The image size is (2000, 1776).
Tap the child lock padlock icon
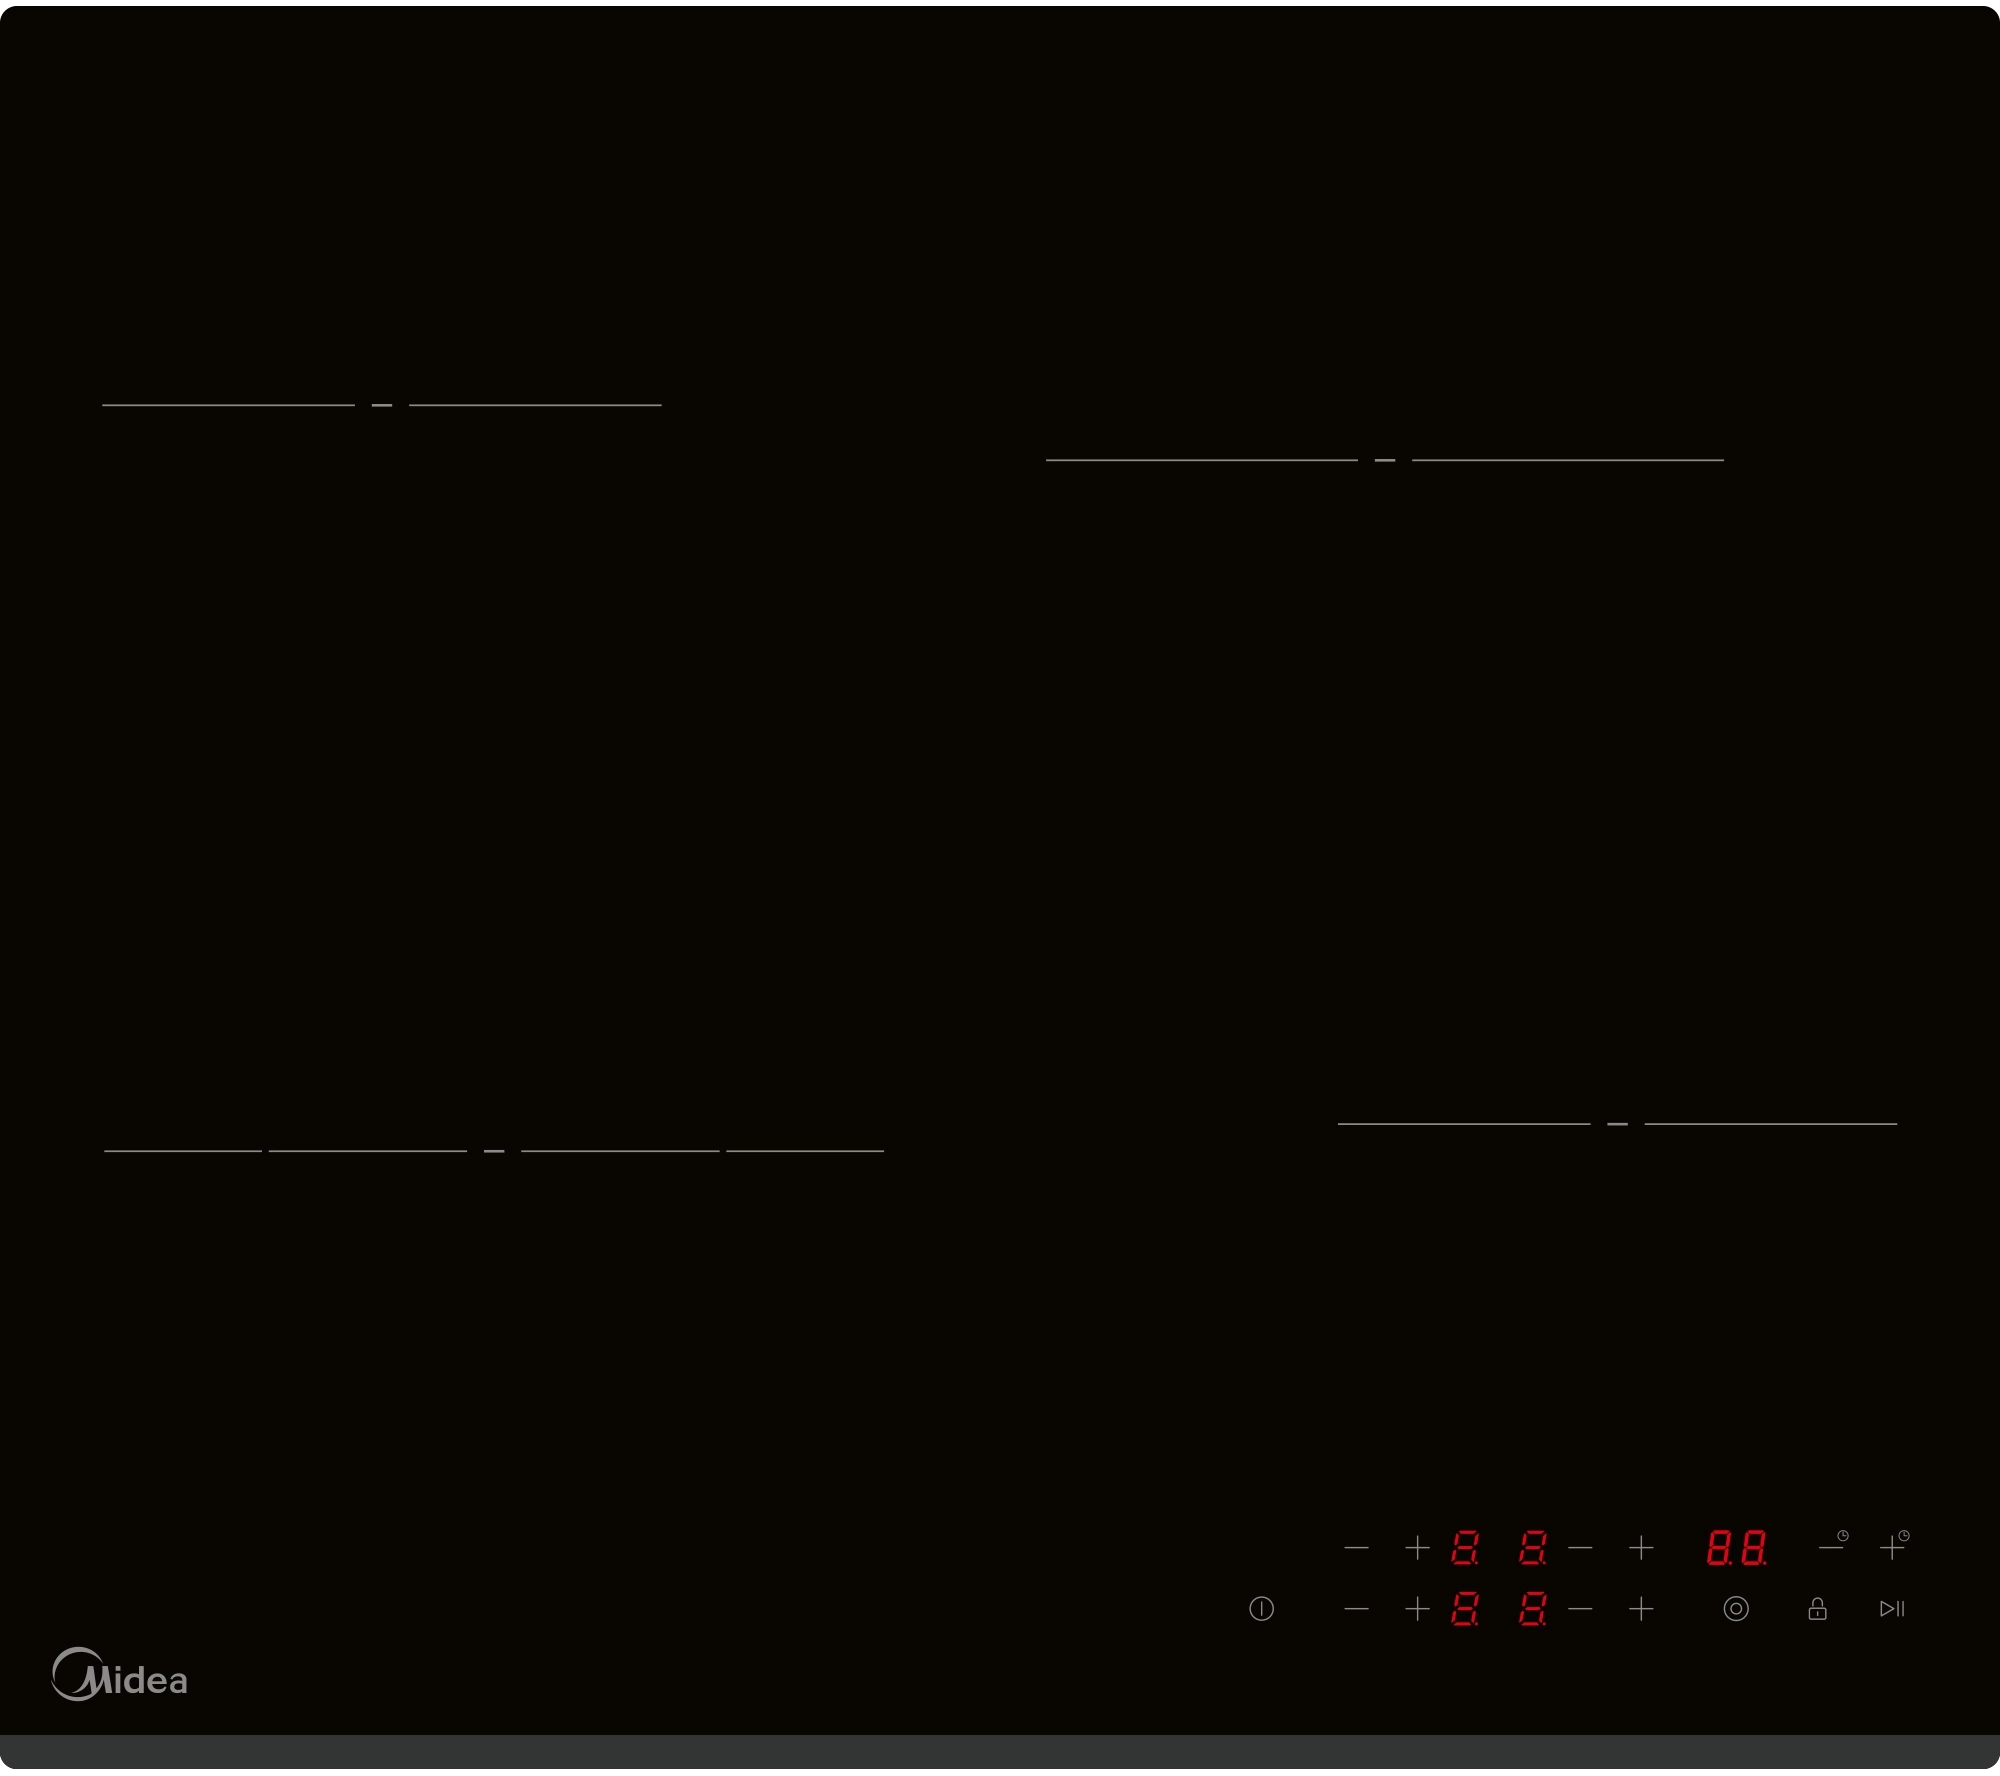pyautogui.click(x=1817, y=1609)
